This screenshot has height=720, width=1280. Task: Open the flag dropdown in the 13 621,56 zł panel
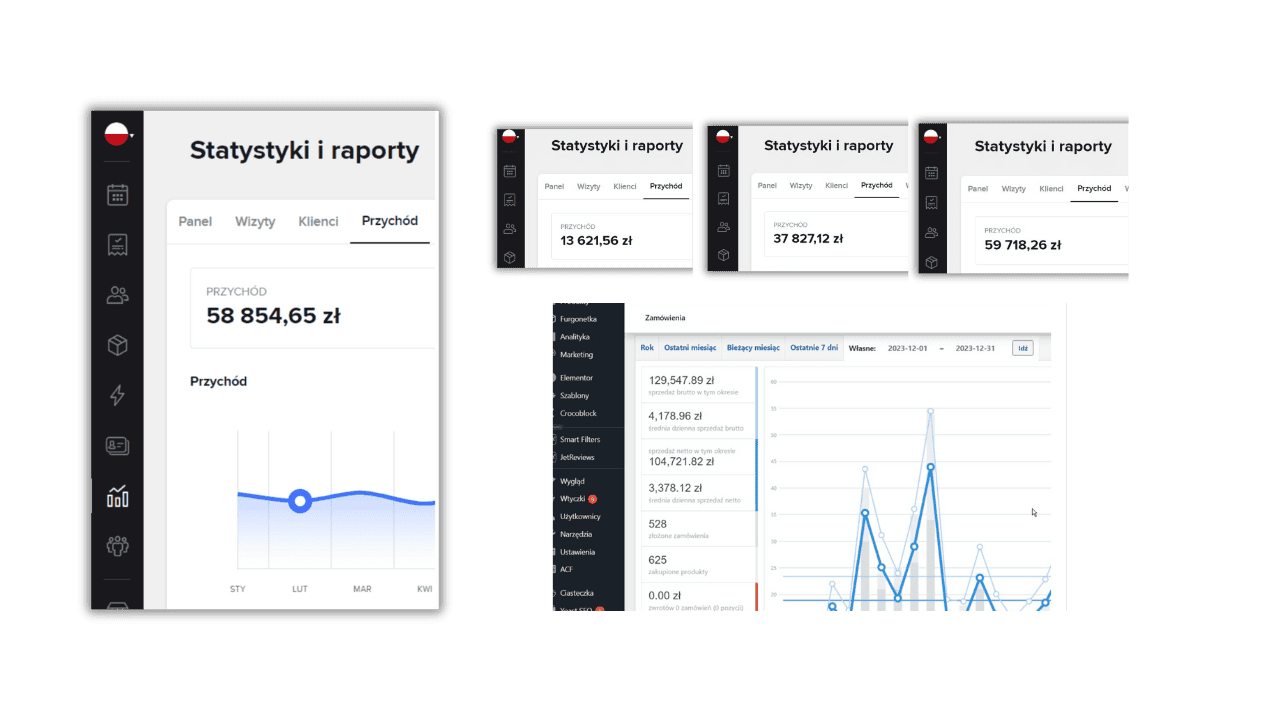(x=510, y=137)
